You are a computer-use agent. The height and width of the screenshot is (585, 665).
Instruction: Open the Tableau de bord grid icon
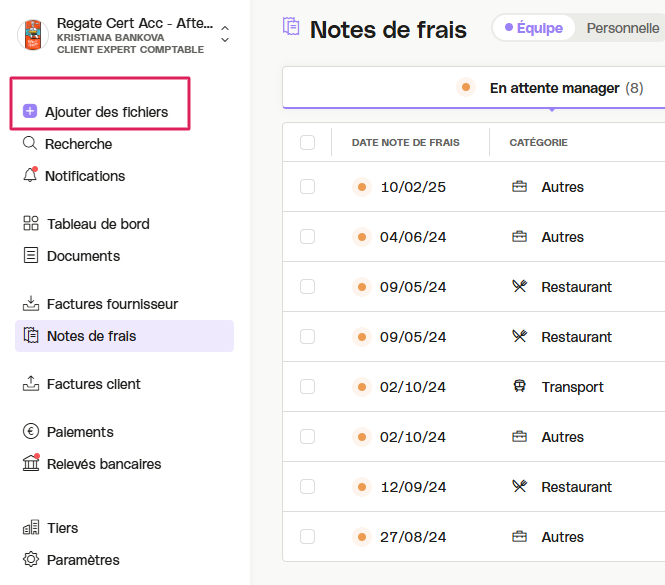coord(31,223)
